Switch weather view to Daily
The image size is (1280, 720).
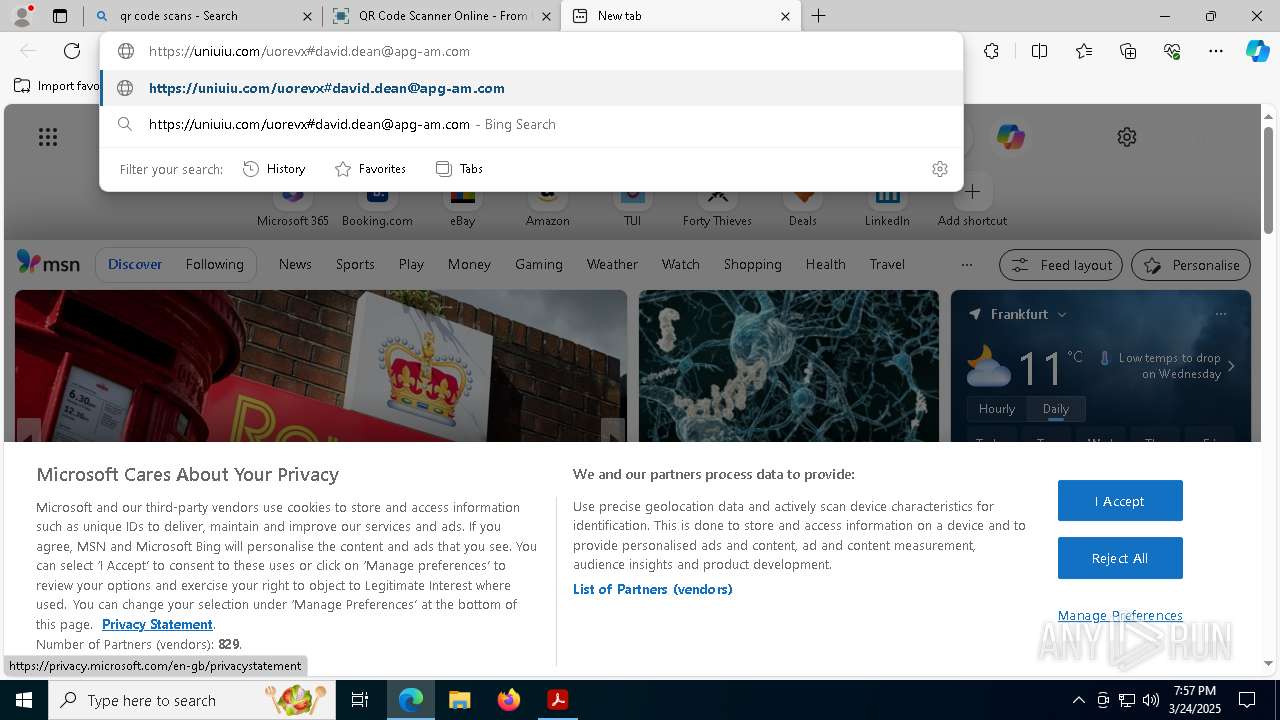(1056, 409)
